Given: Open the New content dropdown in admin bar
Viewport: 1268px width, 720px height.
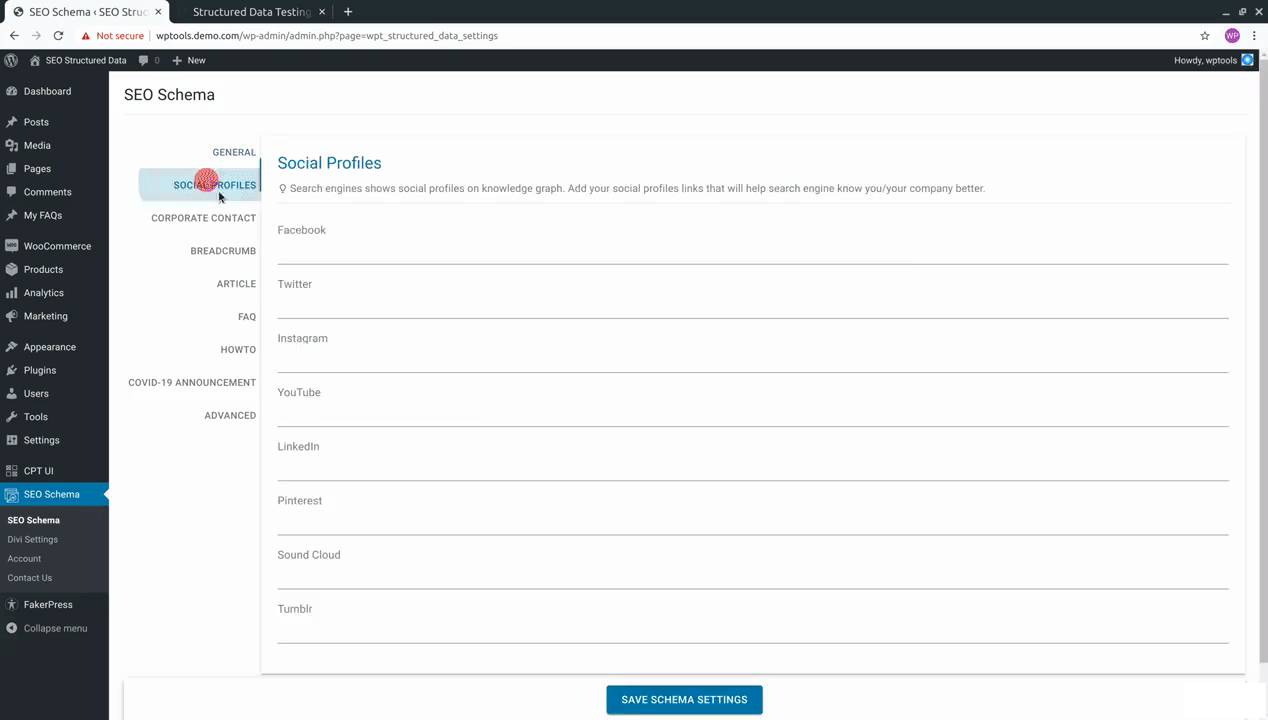Looking at the screenshot, I should (189, 60).
